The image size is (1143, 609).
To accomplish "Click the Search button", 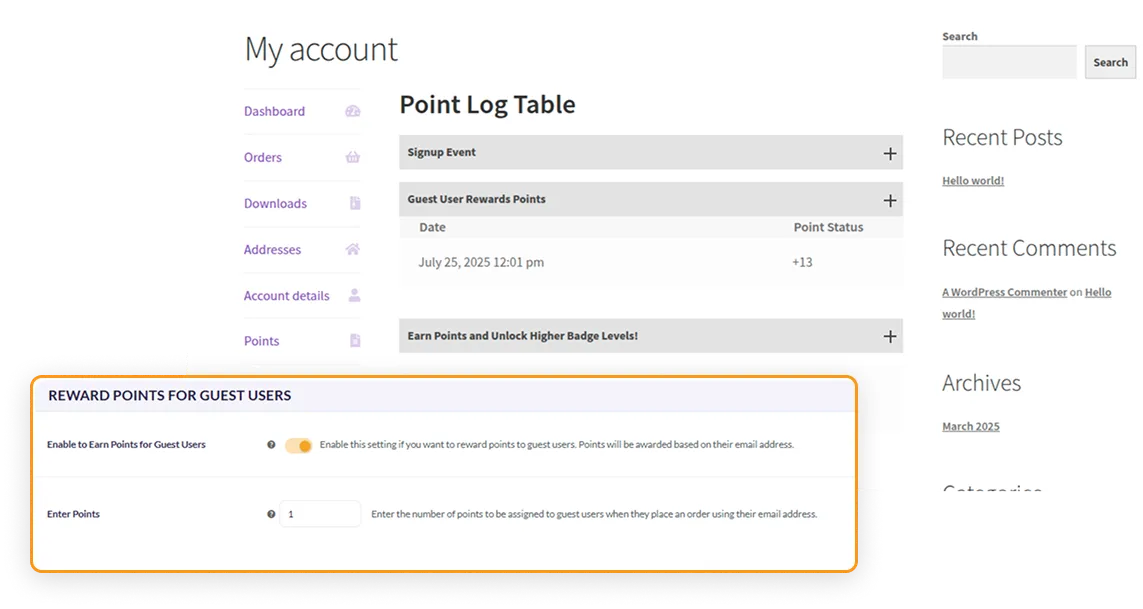I will pyautogui.click(x=1110, y=62).
